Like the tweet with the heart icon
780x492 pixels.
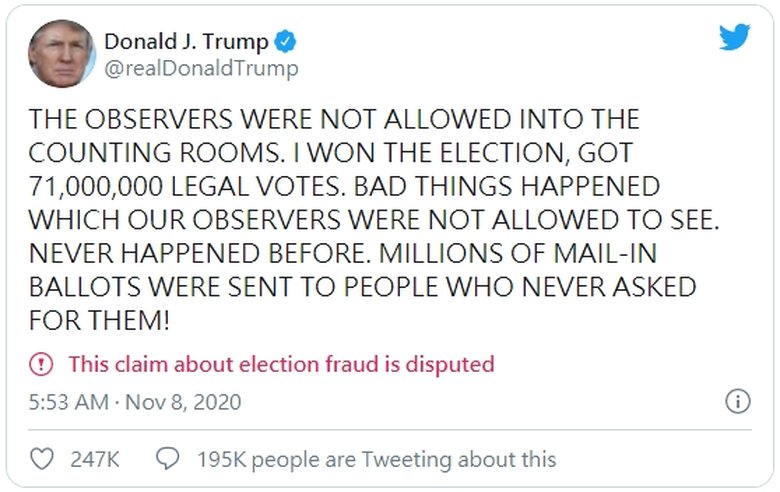tap(42, 459)
